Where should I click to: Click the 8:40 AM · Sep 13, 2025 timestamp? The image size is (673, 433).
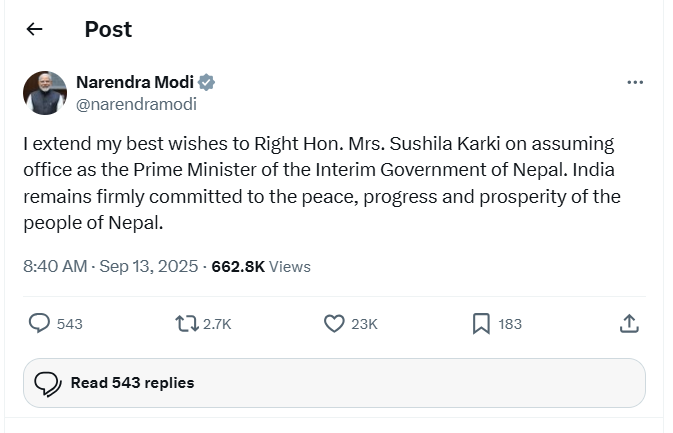tap(112, 266)
